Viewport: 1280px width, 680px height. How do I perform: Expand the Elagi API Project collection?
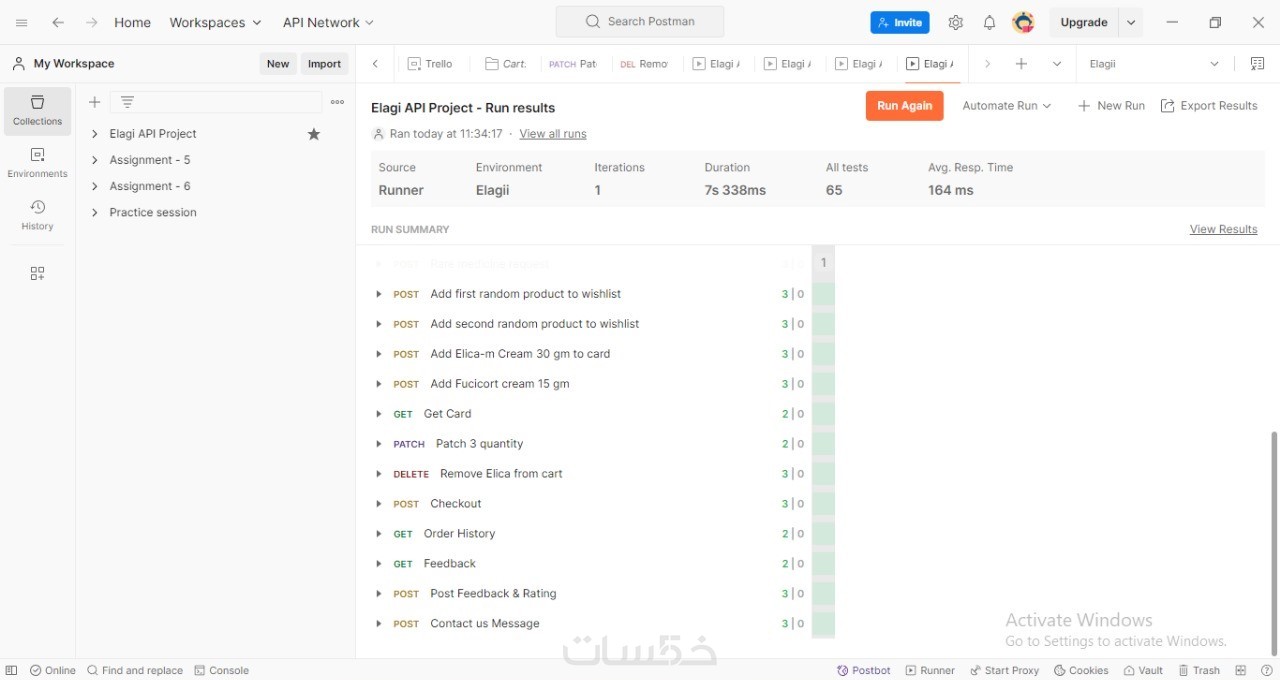click(x=95, y=134)
